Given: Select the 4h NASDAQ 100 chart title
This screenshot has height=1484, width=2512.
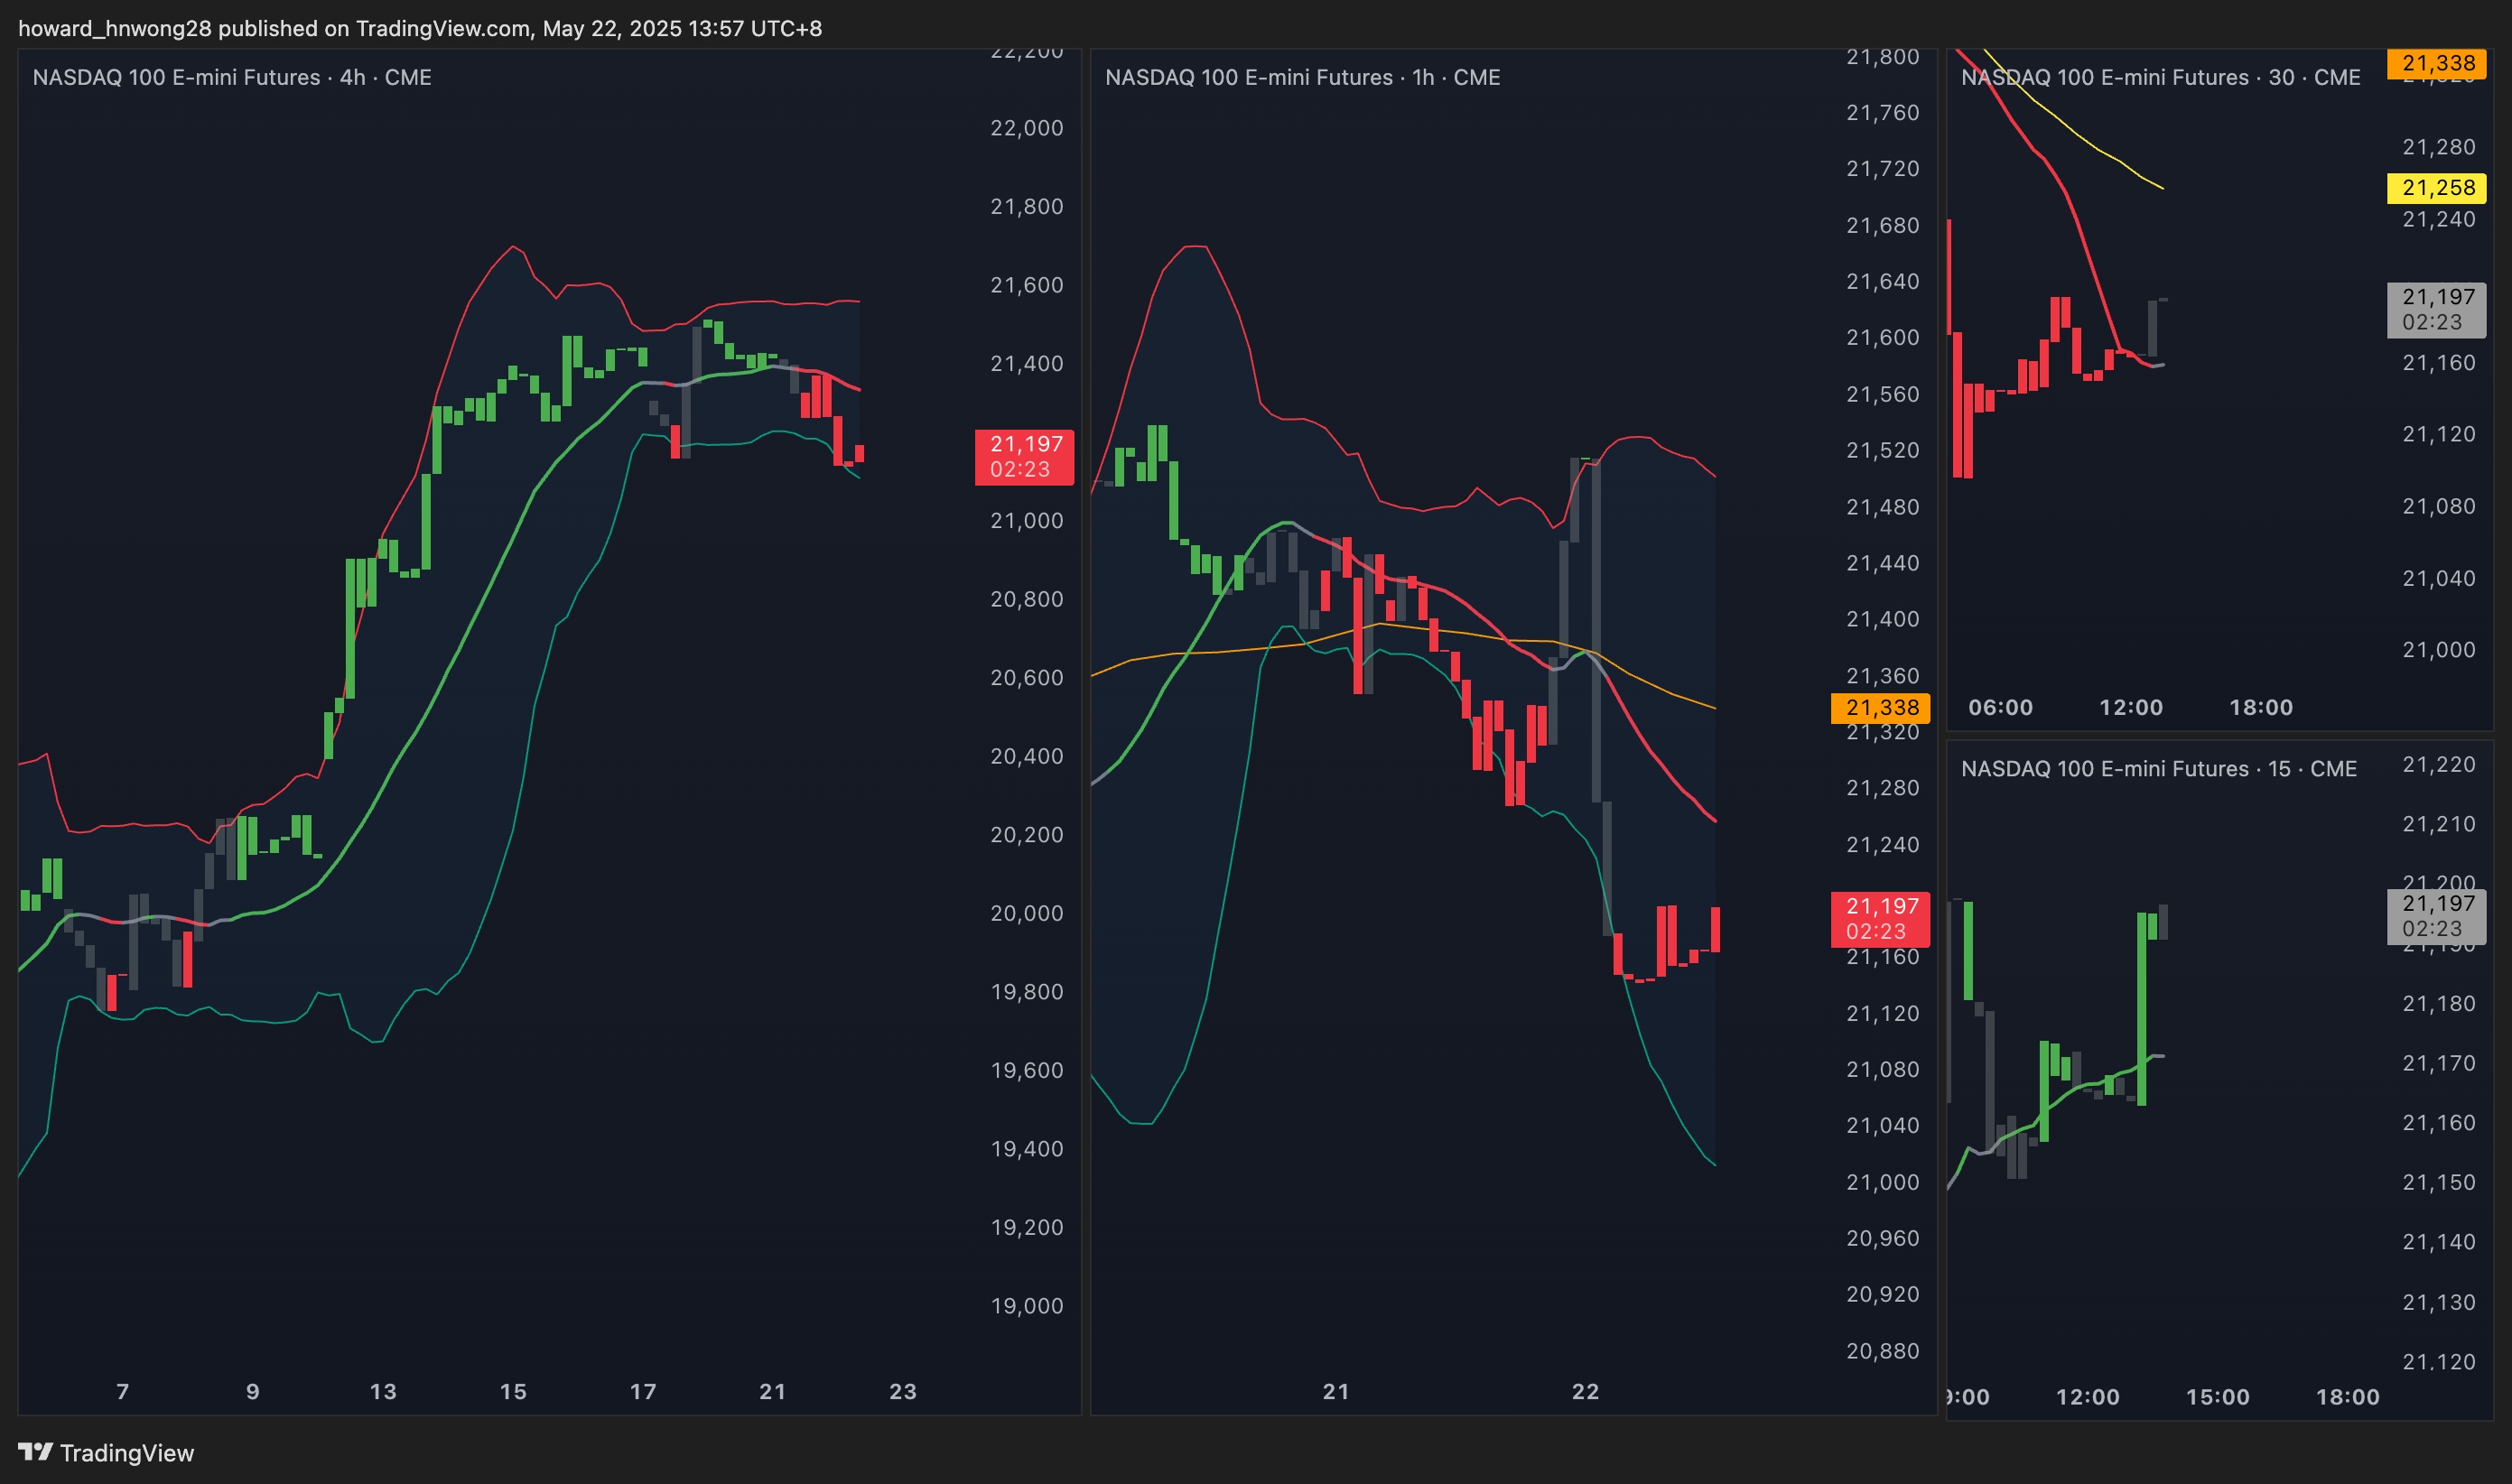Looking at the screenshot, I should coord(232,77).
